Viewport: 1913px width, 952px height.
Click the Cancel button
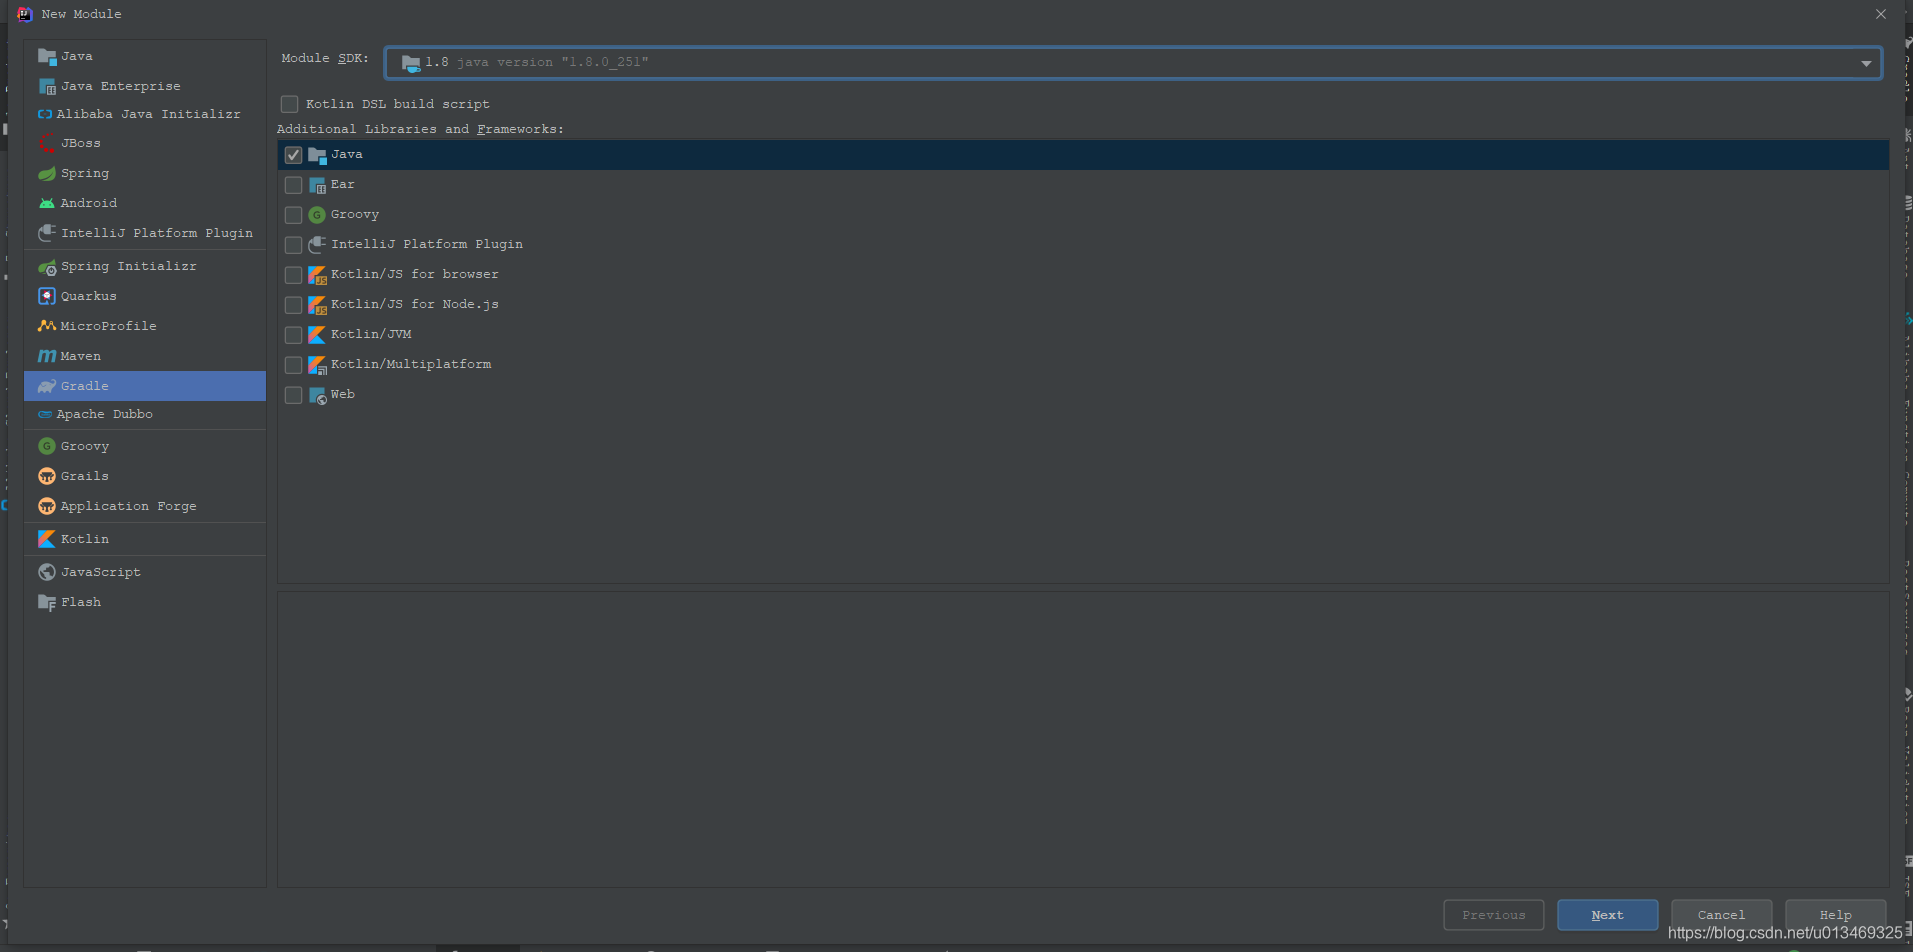point(1721,915)
